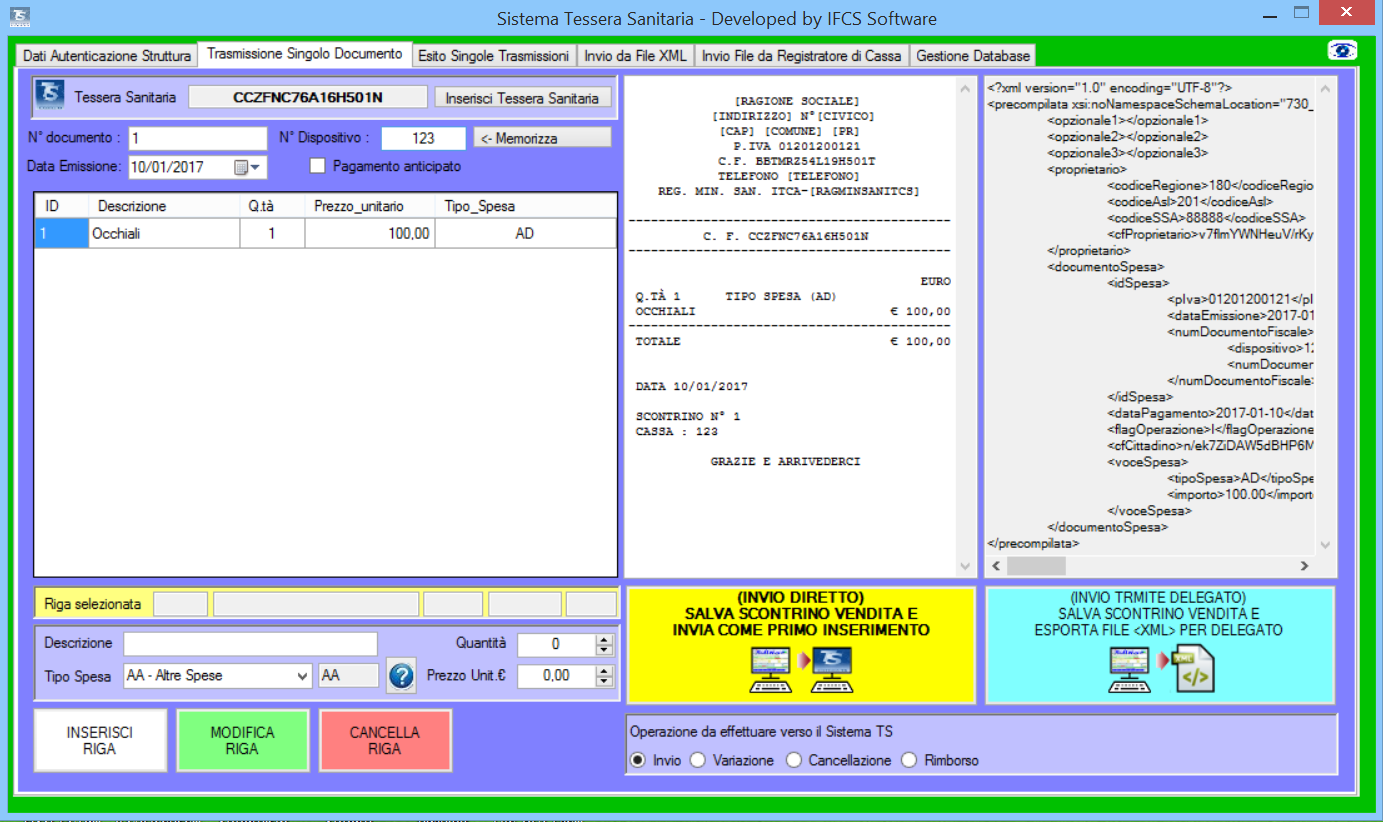Click the Descrizione text field
This screenshot has width=1383, height=822.
click(250, 644)
